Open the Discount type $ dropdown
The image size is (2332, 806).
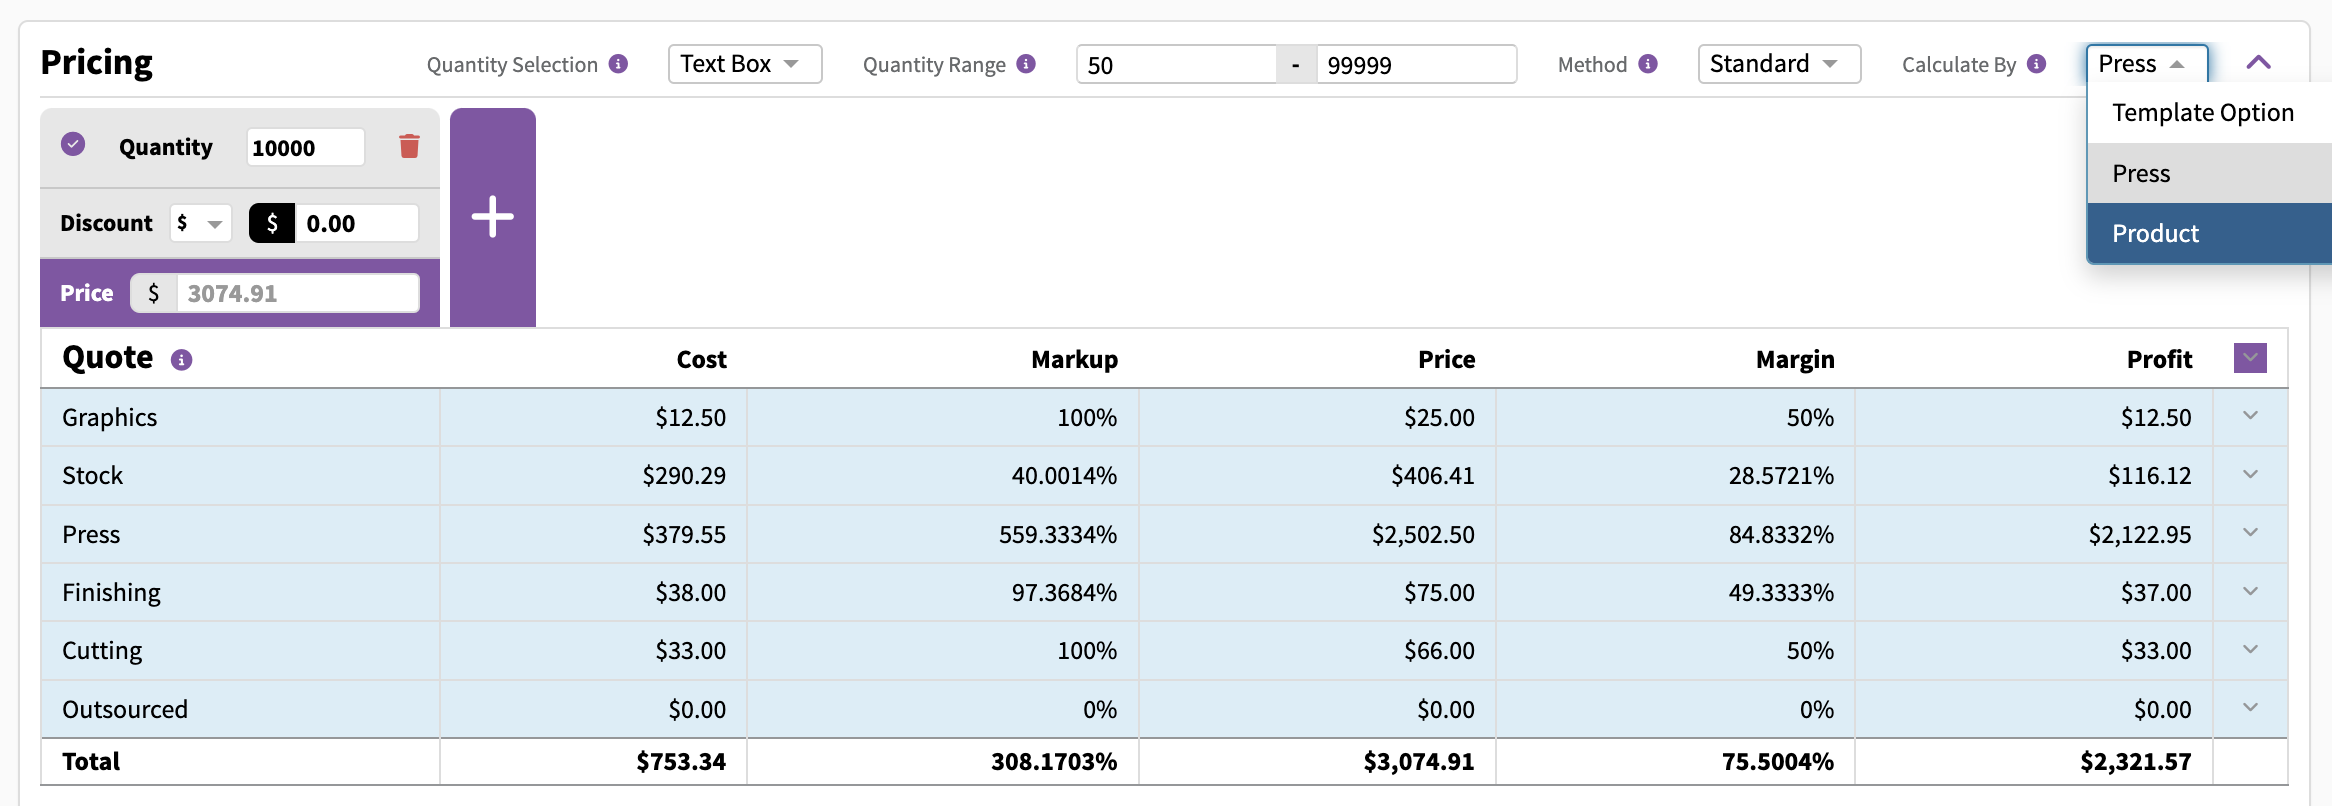click(x=200, y=223)
